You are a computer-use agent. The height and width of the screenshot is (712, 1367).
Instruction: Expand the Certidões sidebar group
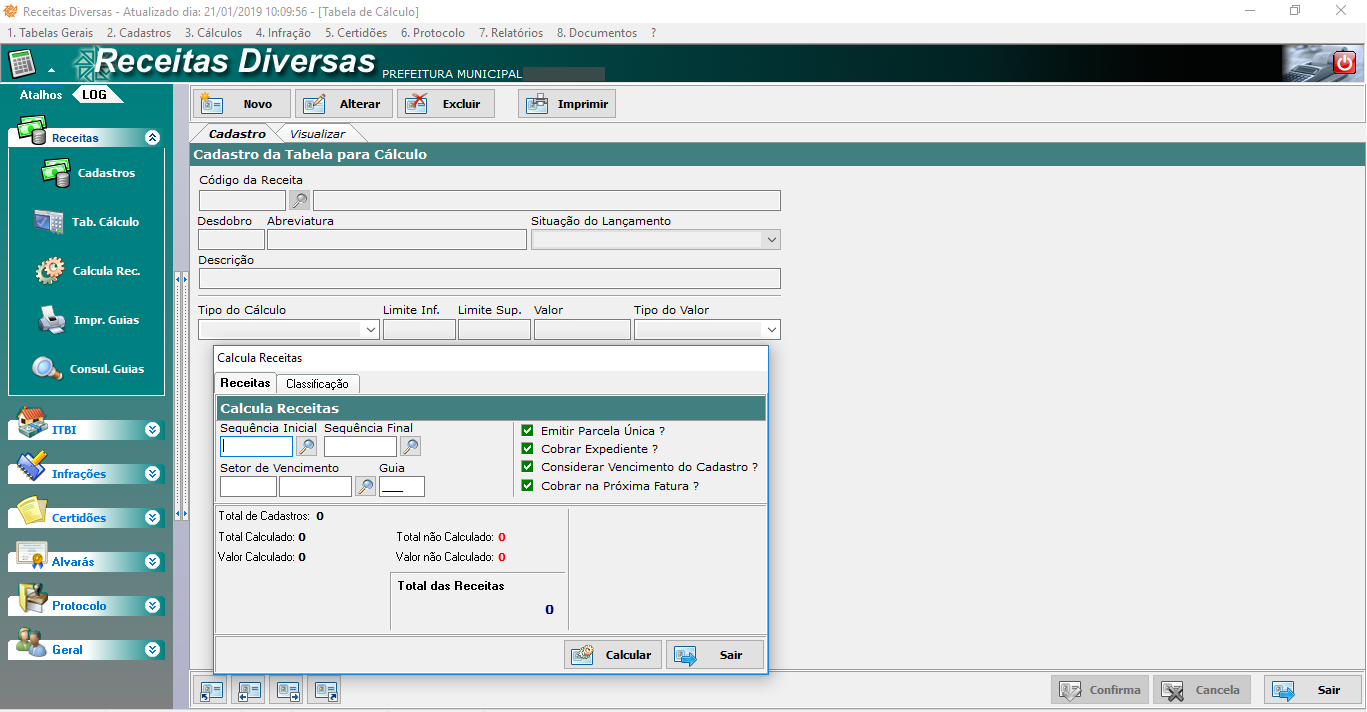152,518
